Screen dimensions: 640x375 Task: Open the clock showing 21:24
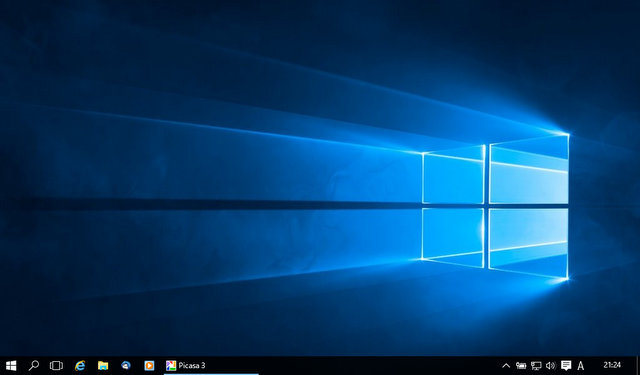612,365
